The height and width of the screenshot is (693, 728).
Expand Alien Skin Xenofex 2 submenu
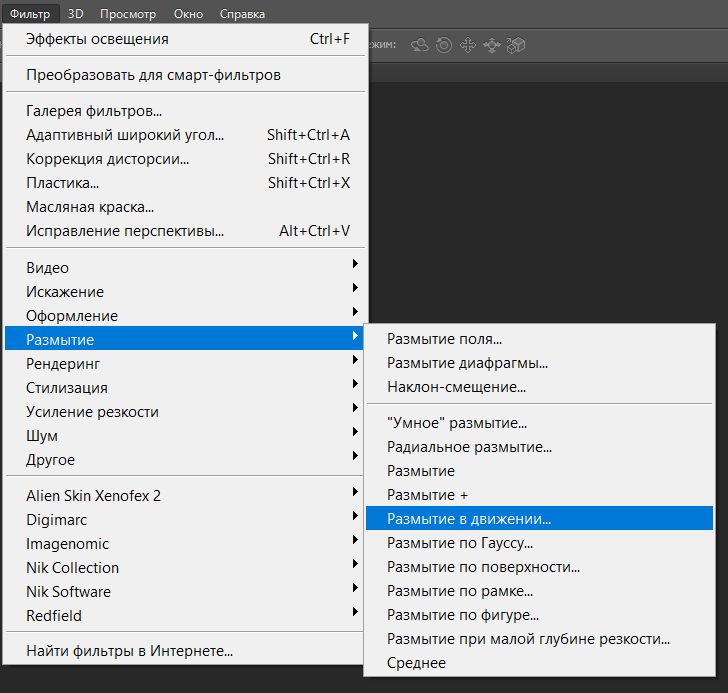tap(185, 496)
